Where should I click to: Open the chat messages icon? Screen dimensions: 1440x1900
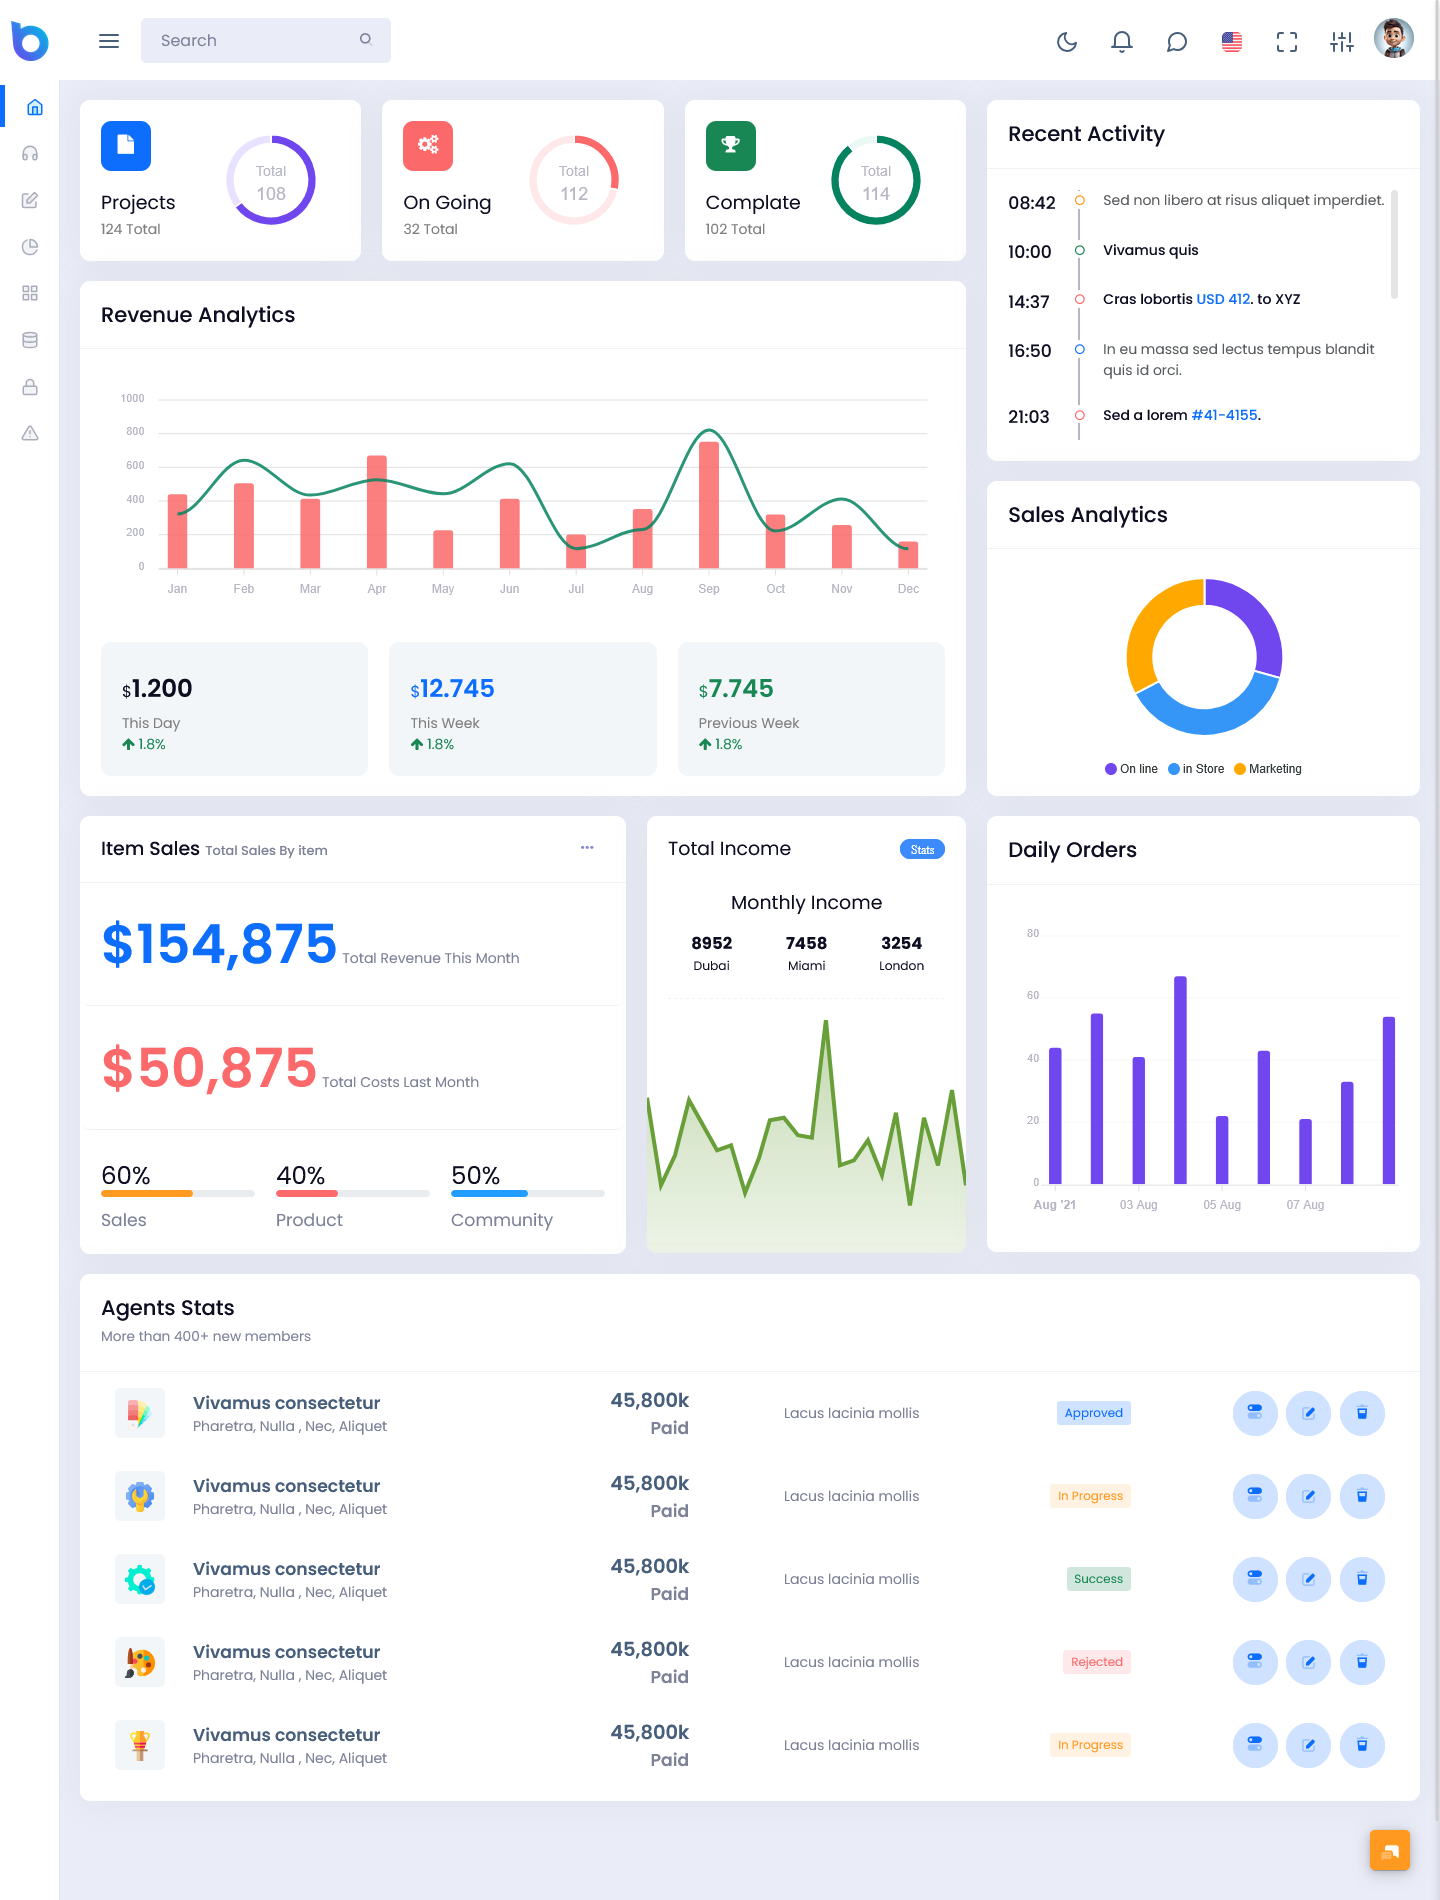click(x=1177, y=42)
